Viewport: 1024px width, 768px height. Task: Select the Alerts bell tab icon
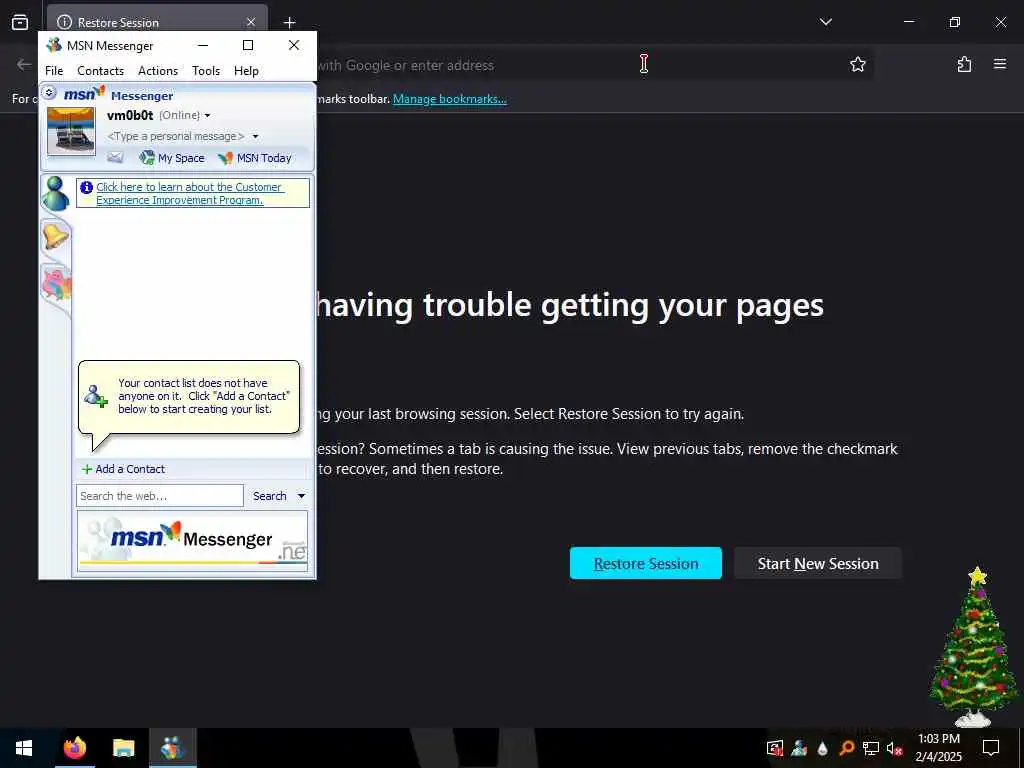56,236
